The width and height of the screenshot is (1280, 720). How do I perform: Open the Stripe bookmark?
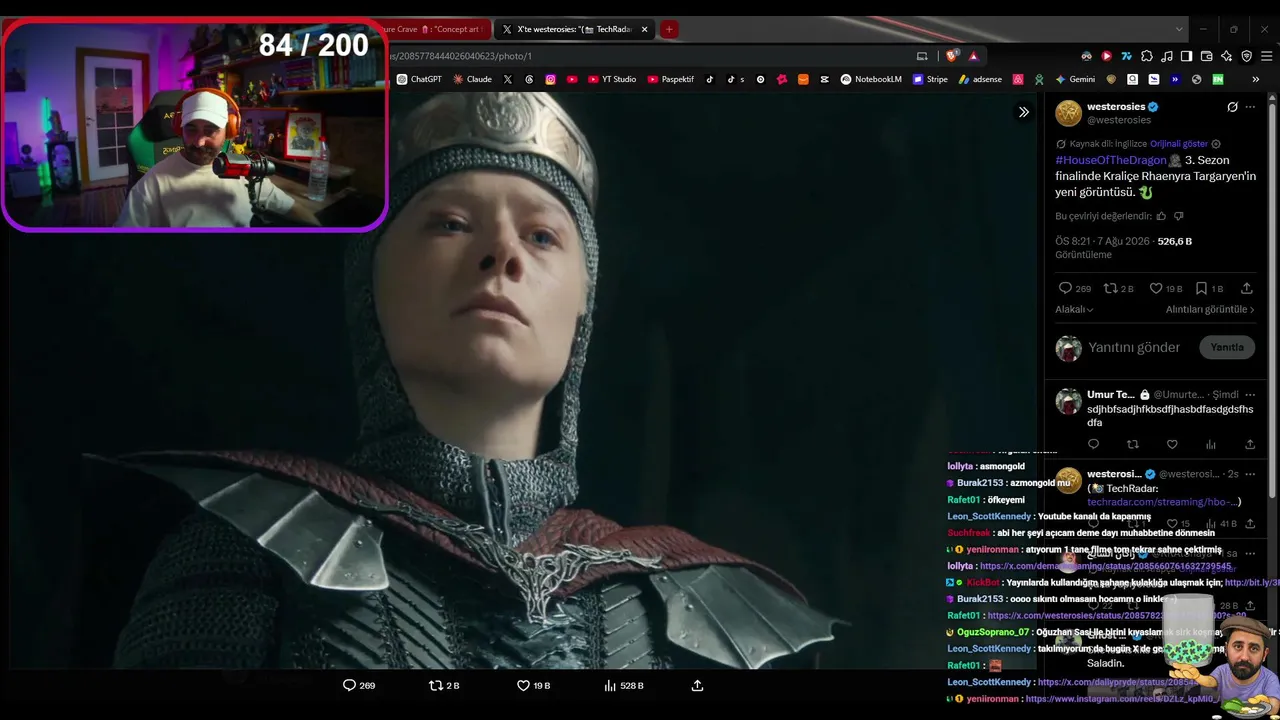click(930, 79)
